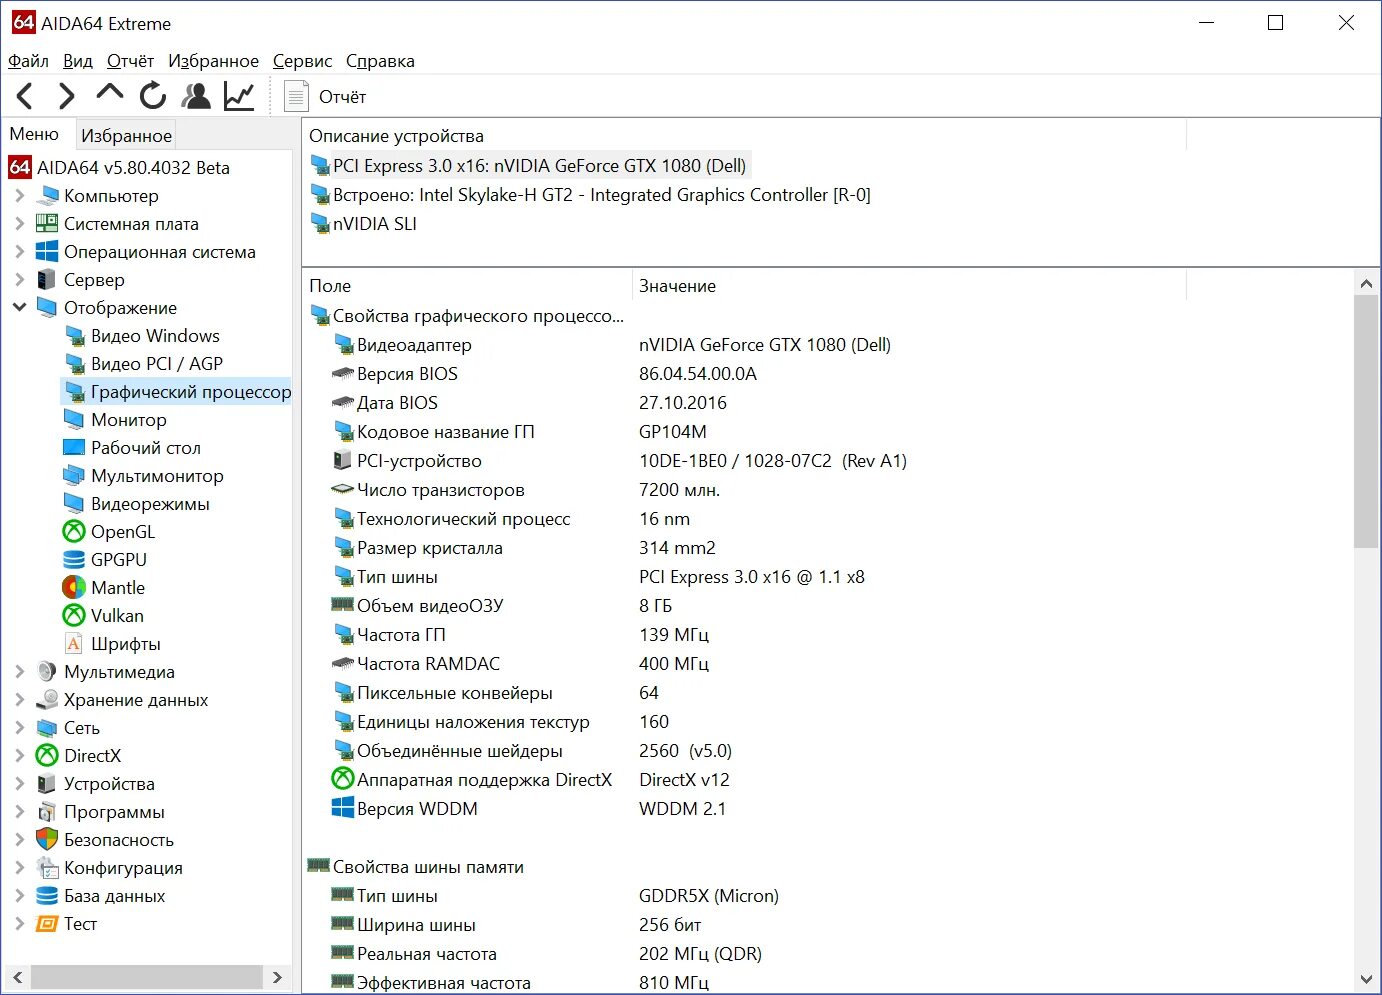Click the Системная плата motherboard icon

coord(47,224)
